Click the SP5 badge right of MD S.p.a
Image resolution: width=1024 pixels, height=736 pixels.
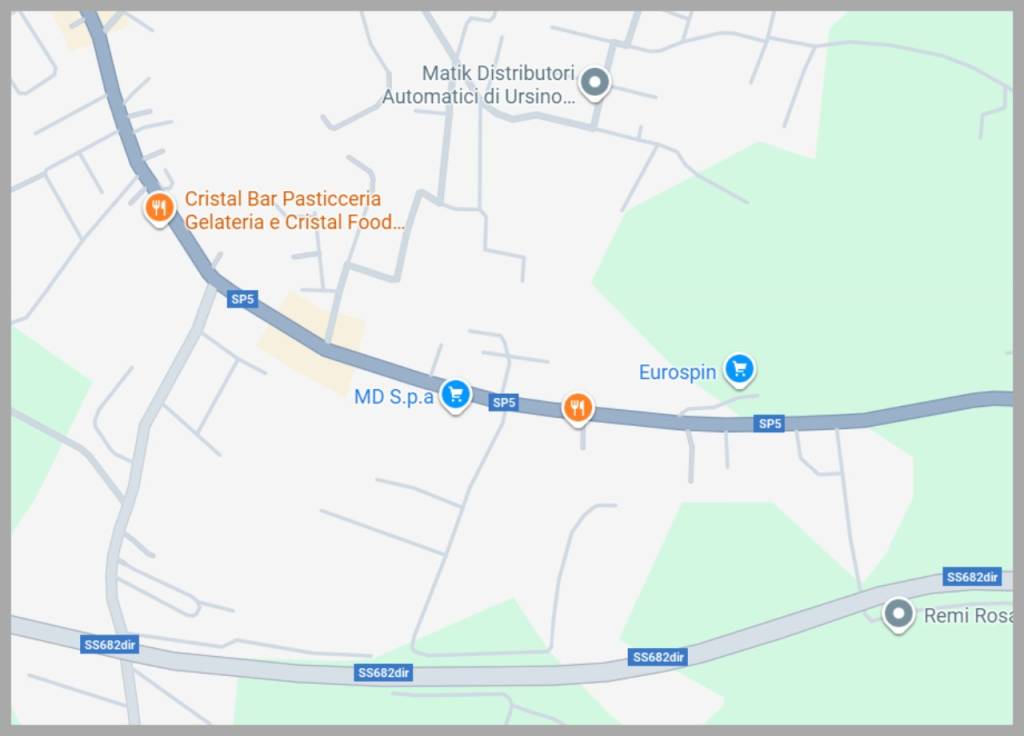tap(504, 402)
